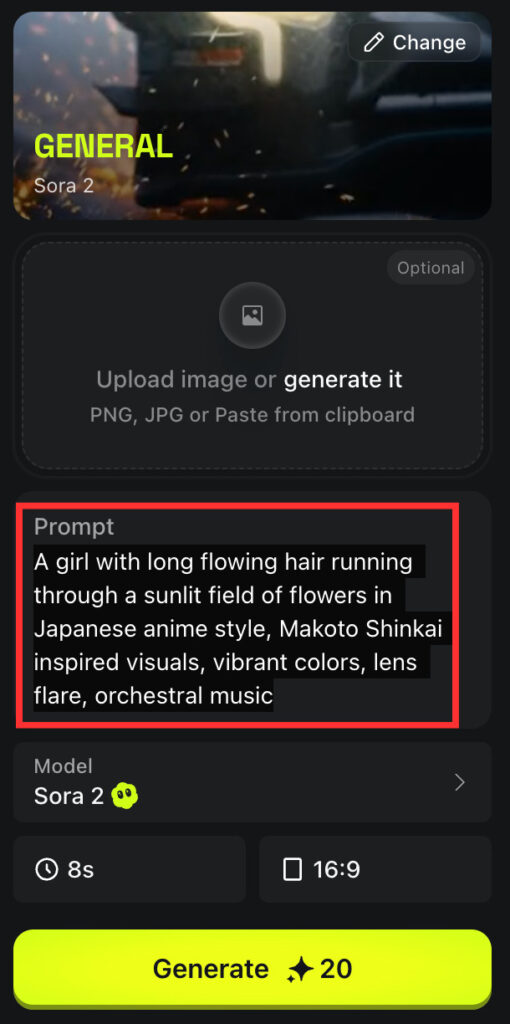Click the sparkle credits icon on Generate button
510x1024 pixels.
point(300,969)
